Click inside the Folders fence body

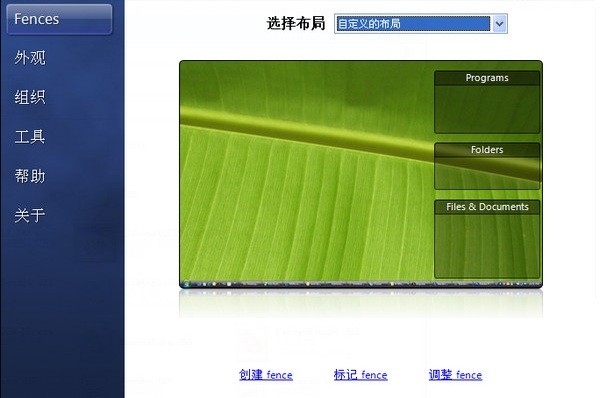tap(487, 173)
